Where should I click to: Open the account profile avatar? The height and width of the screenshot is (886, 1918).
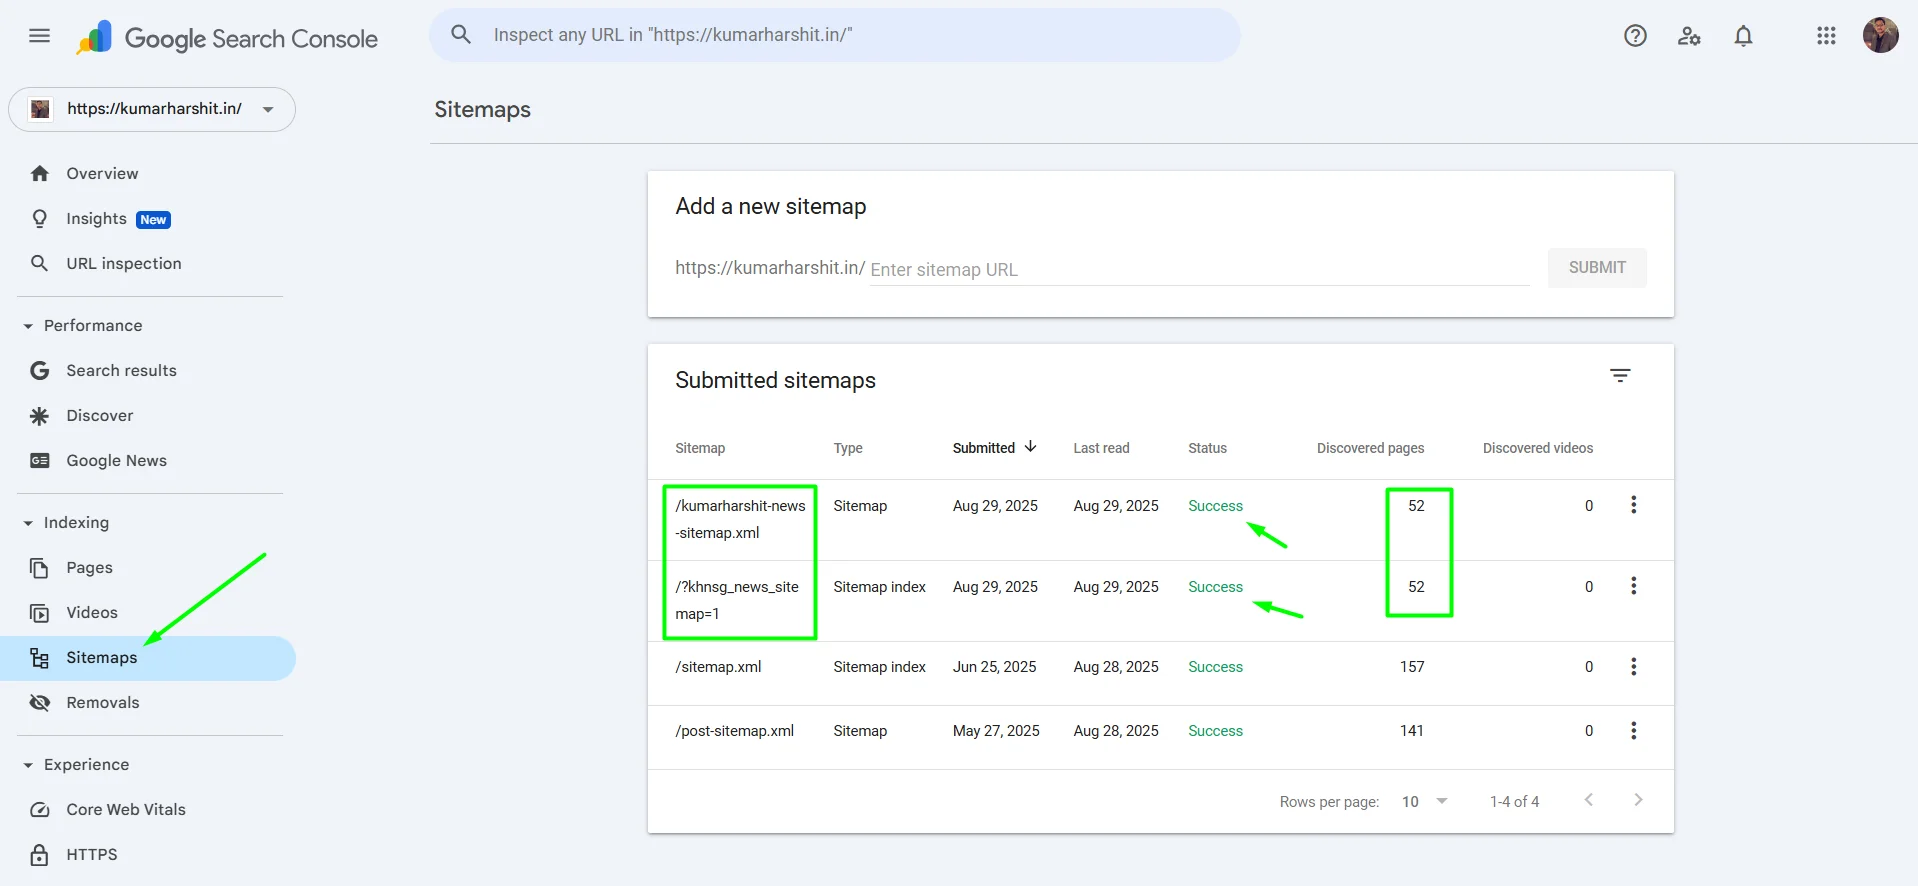tap(1880, 35)
